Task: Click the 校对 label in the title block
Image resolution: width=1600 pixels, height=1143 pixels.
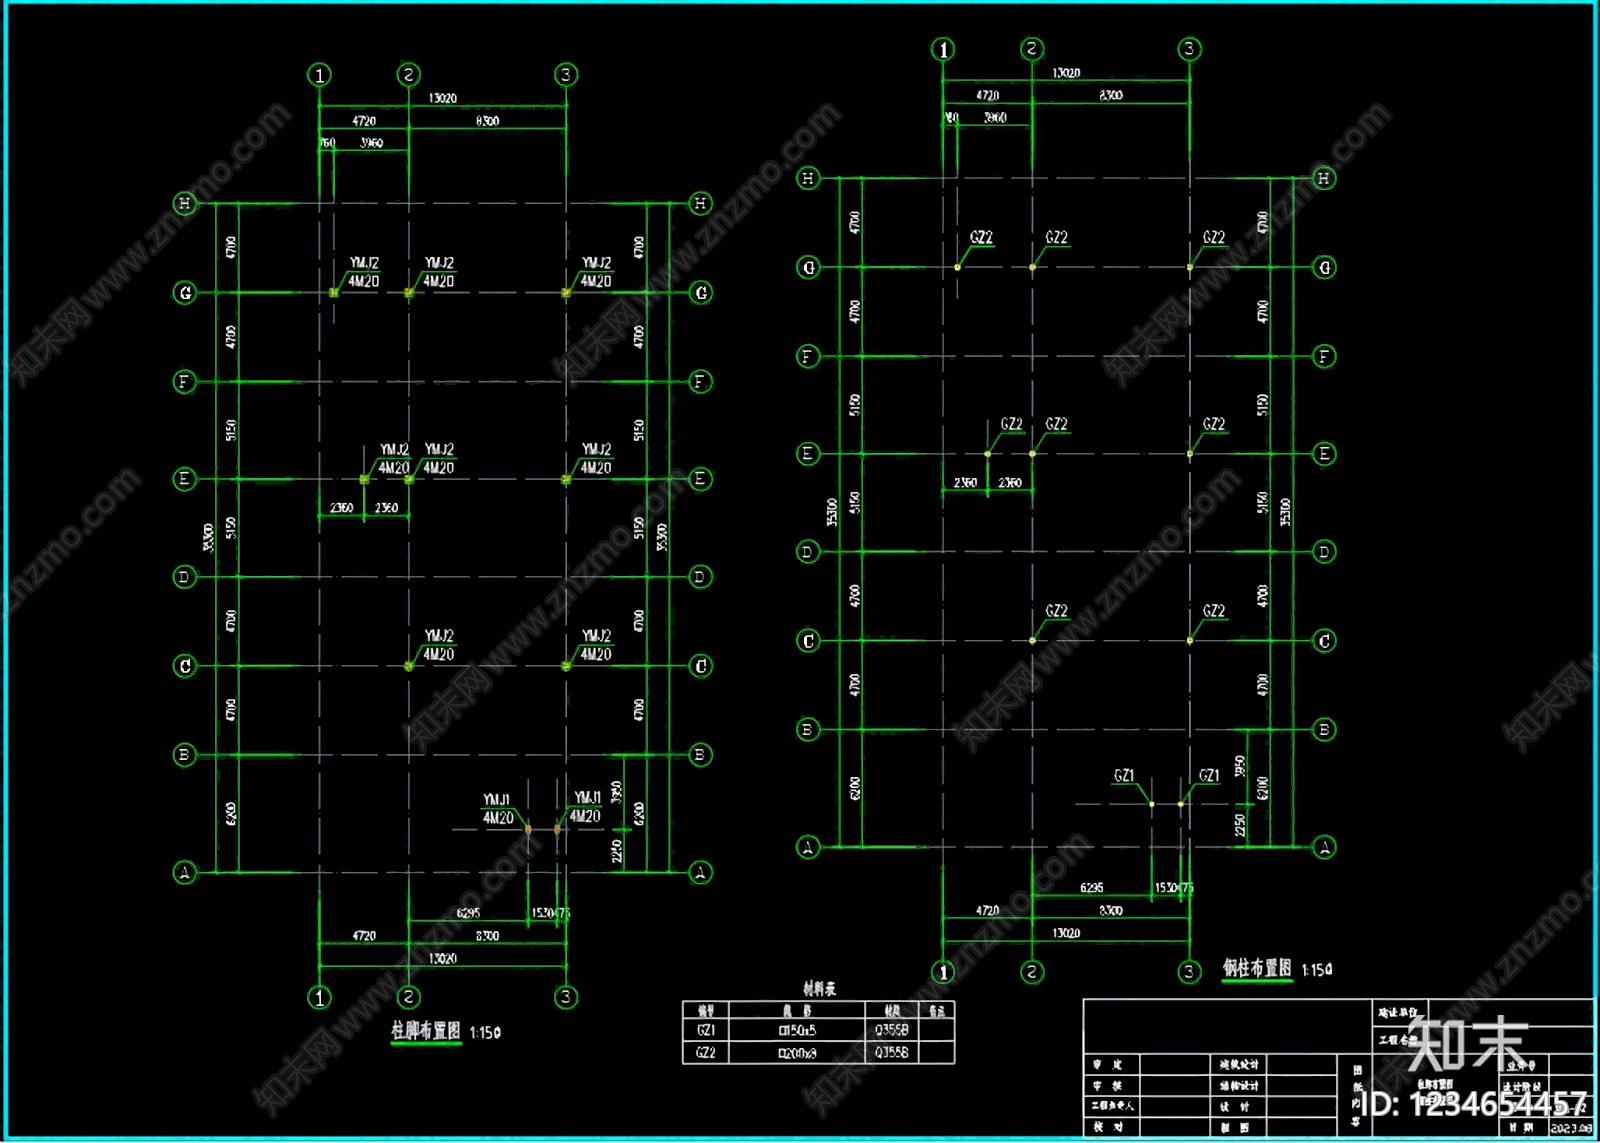Action: tap(1107, 1127)
